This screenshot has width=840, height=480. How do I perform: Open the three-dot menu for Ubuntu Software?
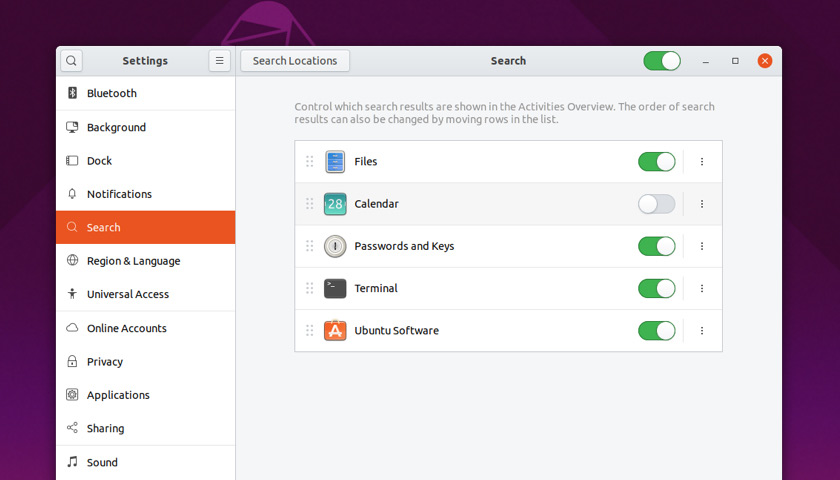click(x=702, y=331)
